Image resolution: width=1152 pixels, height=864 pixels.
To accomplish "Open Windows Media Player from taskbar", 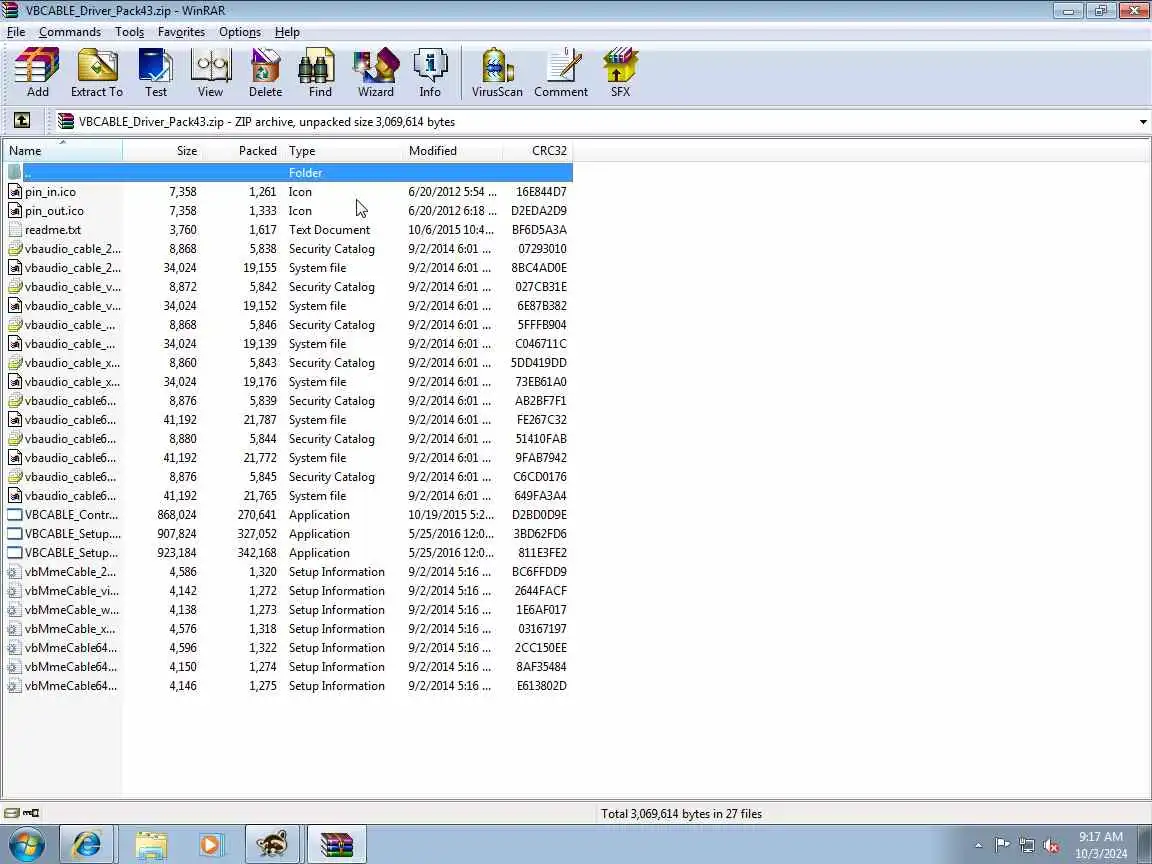I will (x=210, y=844).
